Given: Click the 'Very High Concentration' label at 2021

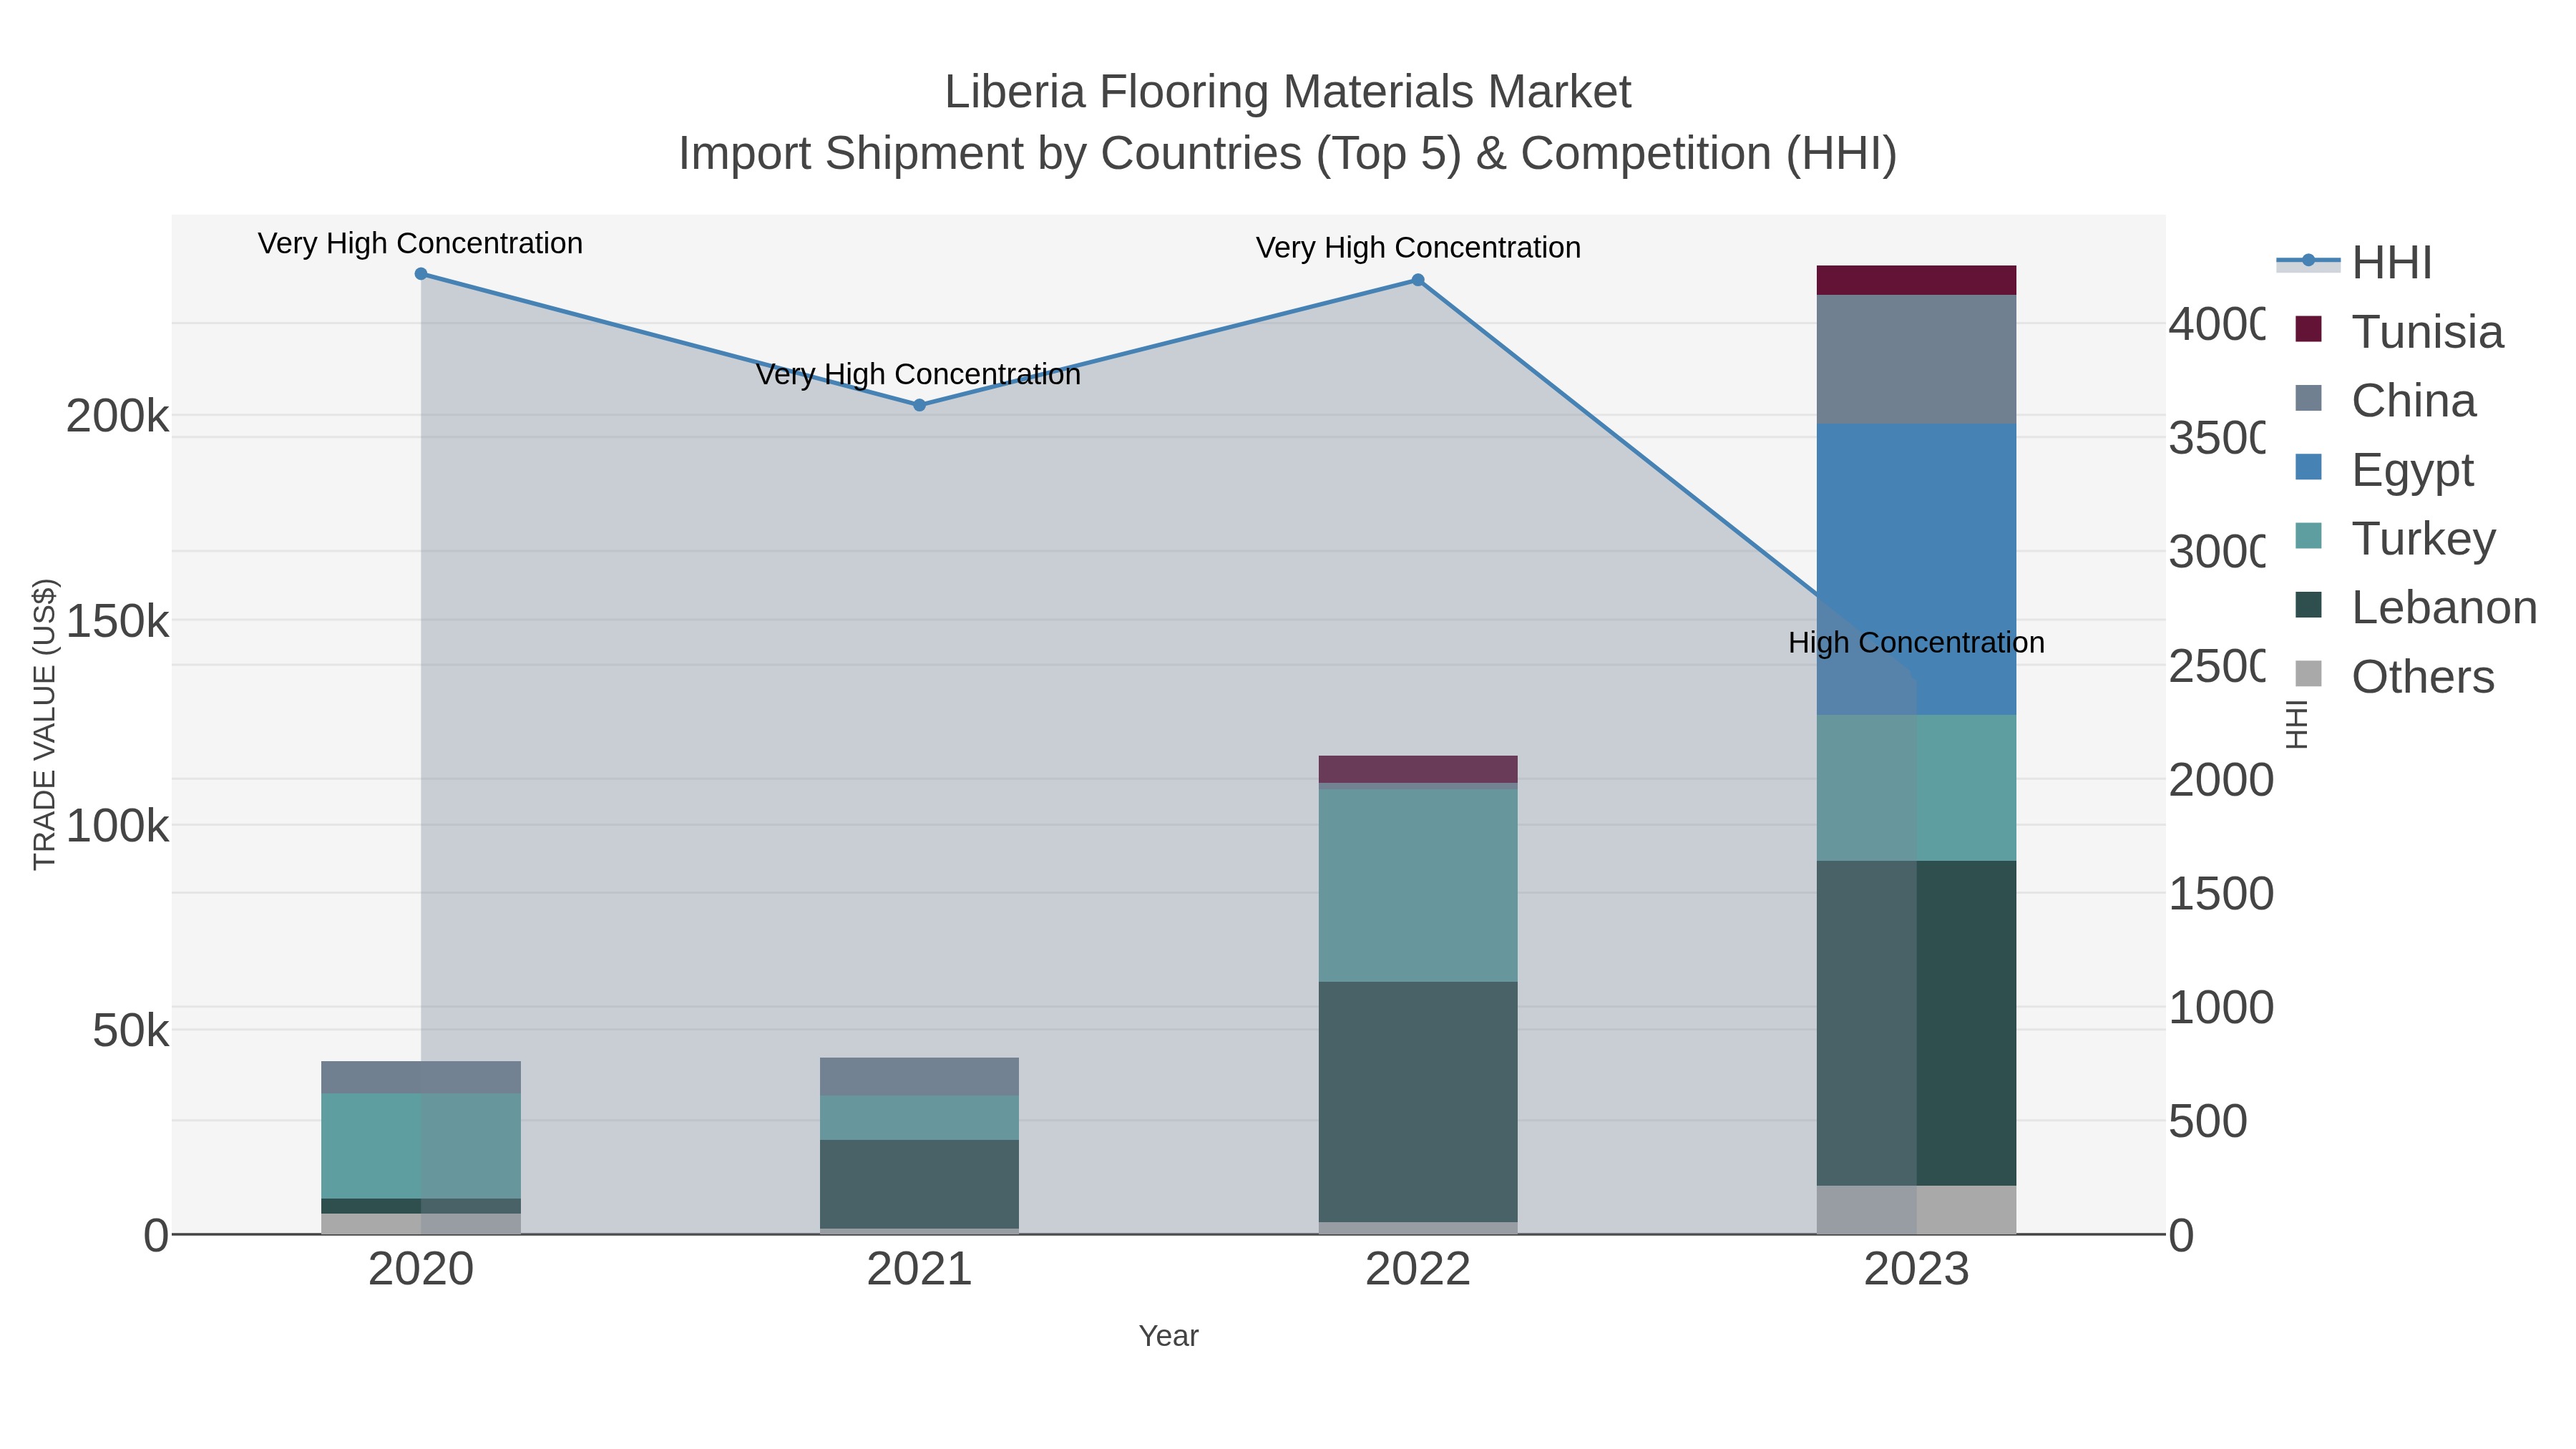Looking at the screenshot, I should tap(918, 374).
